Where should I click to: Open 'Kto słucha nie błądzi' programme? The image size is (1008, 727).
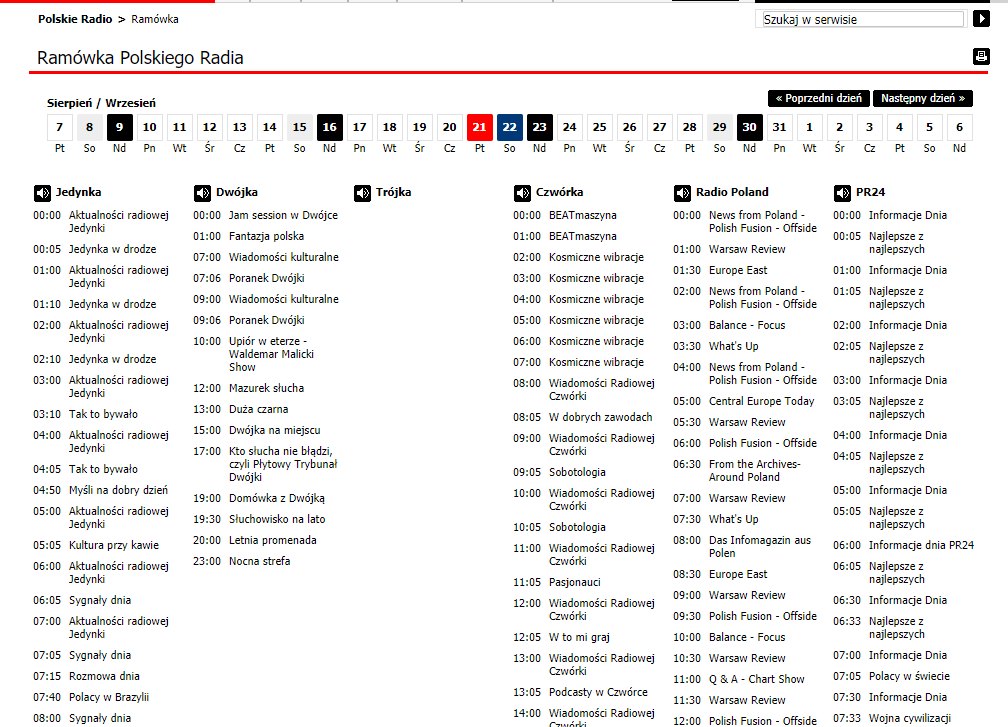point(283,464)
